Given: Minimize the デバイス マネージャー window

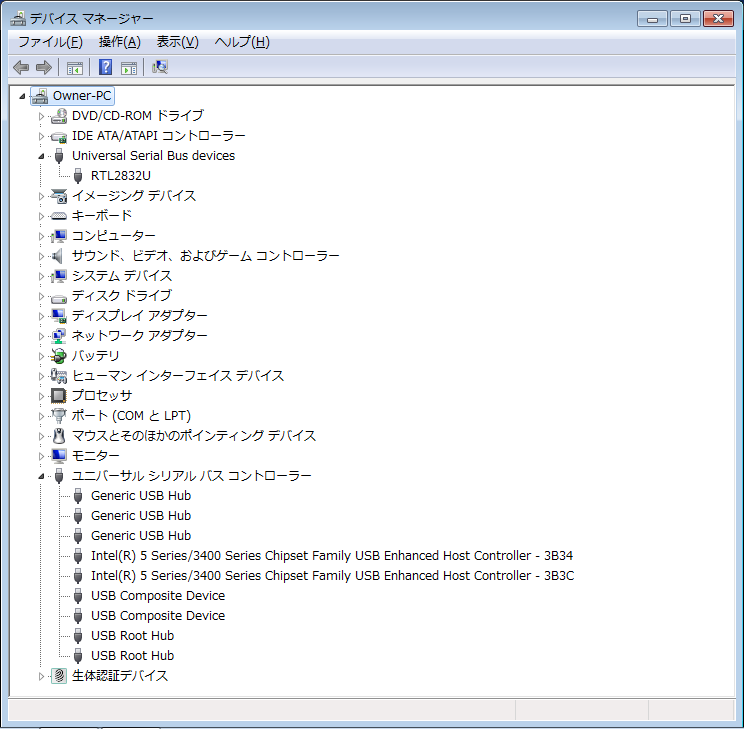Looking at the screenshot, I should (652, 19).
